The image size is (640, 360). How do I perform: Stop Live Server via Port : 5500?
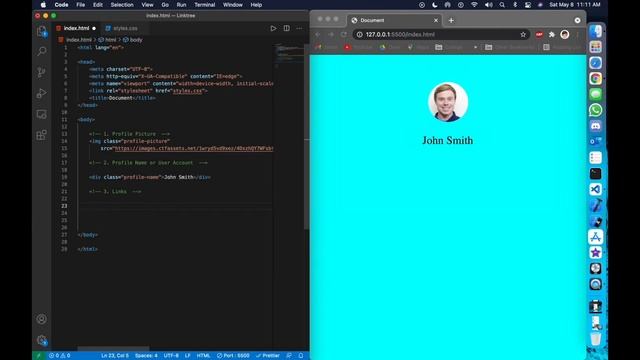233,356
